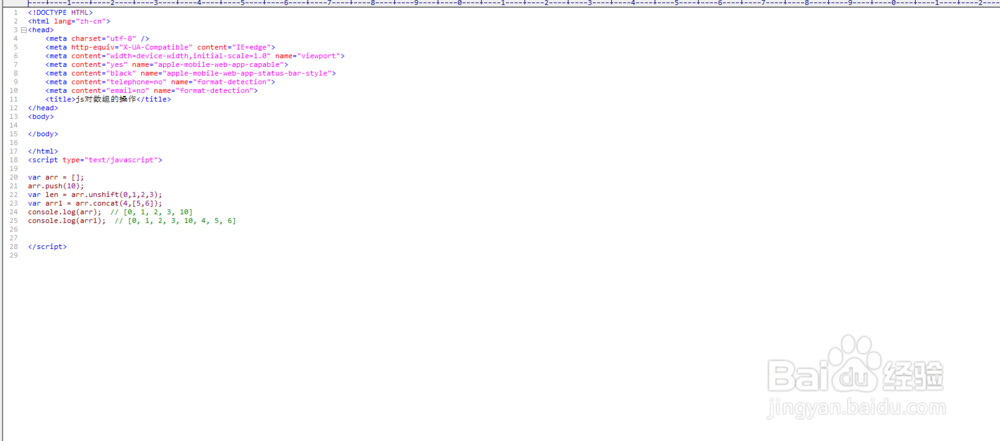Click the X-UA-Compatible meta line
Image resolution: width=1000 pixels, height=441 pixels.
coord(160,47)
